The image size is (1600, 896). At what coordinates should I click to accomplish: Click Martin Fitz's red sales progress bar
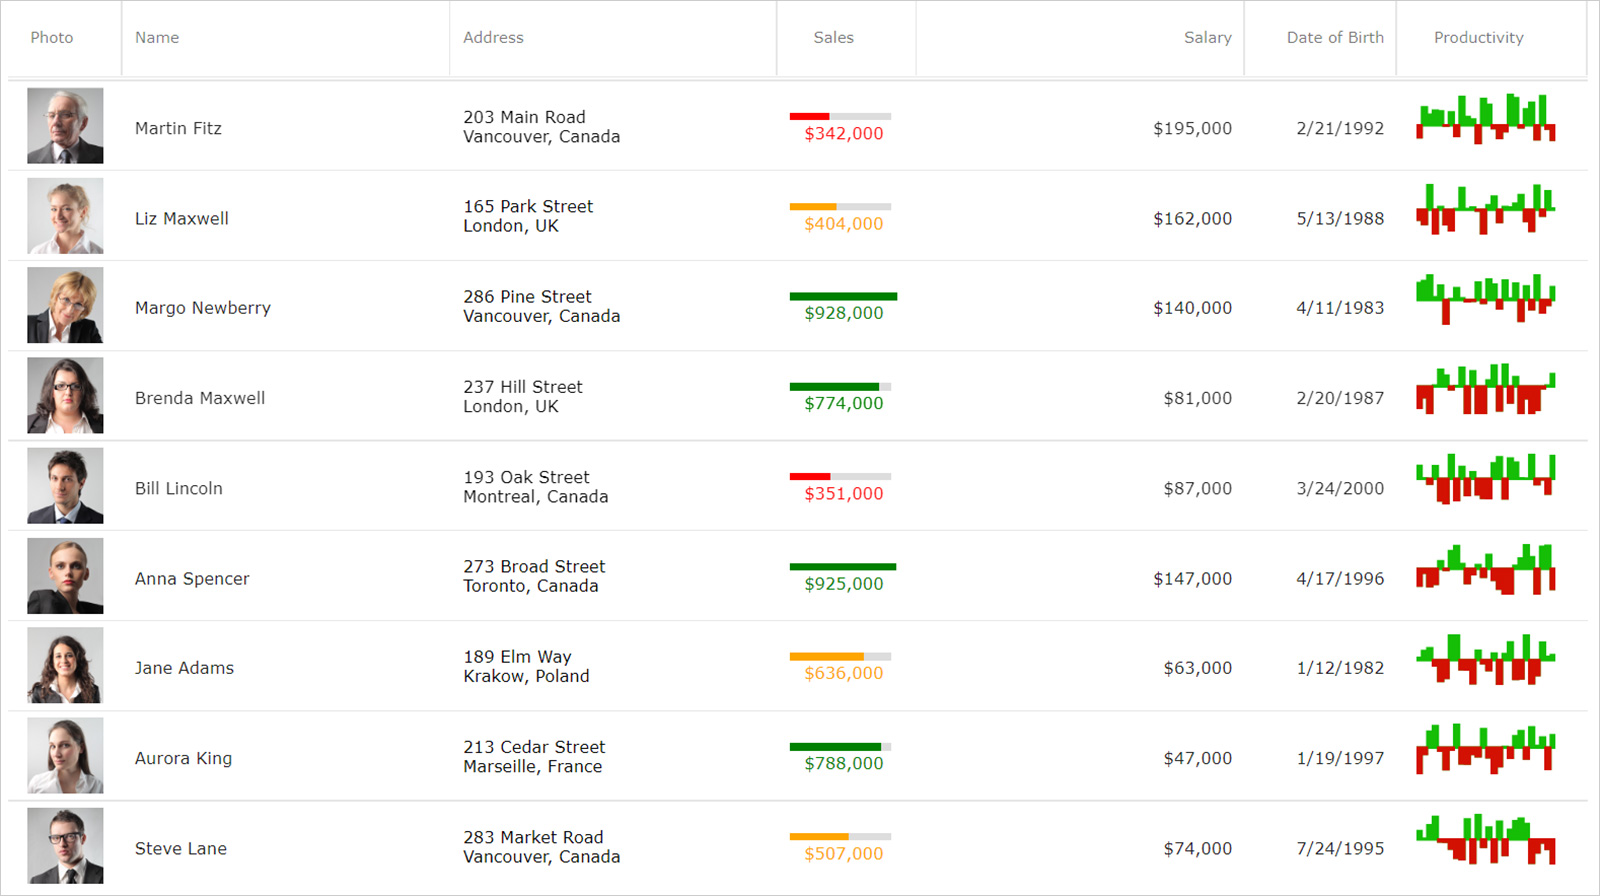[x=810, y=117]
